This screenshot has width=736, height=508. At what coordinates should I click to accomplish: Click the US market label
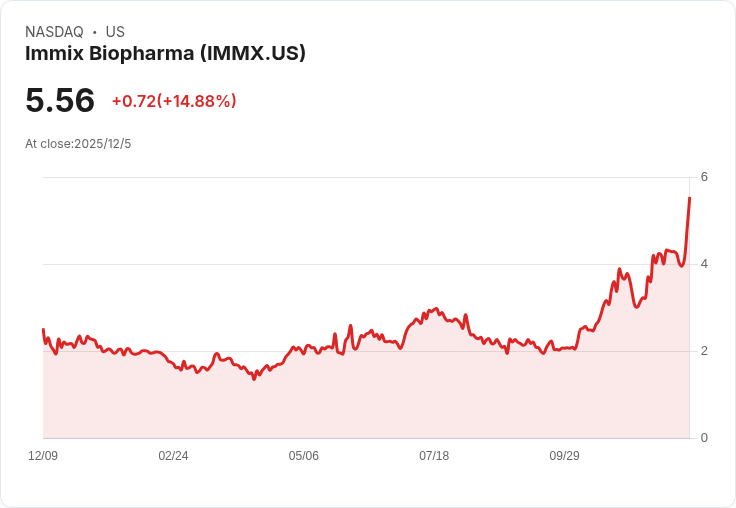pos(115,32)
